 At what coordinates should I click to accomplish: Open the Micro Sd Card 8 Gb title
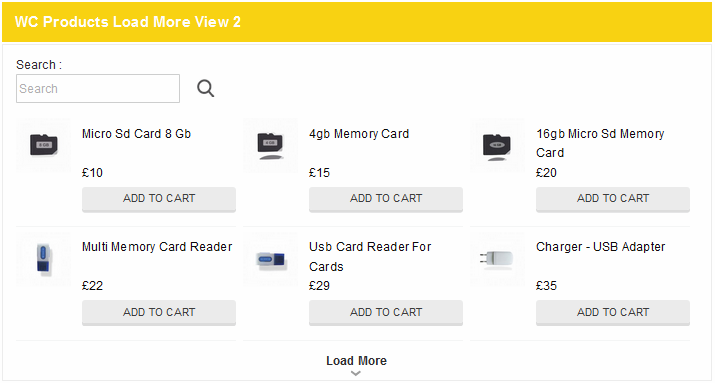[x=136, y=134]
